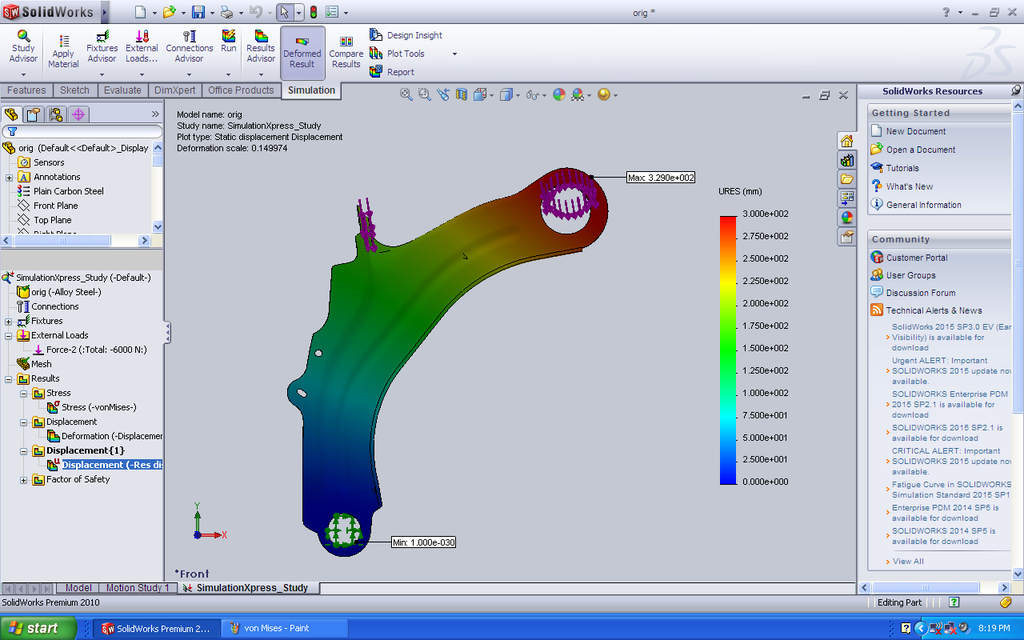Image resolution: width=1024 pixels, height=640 pixels.
Task: Open Plot Tools
Action: coord(397,54)
